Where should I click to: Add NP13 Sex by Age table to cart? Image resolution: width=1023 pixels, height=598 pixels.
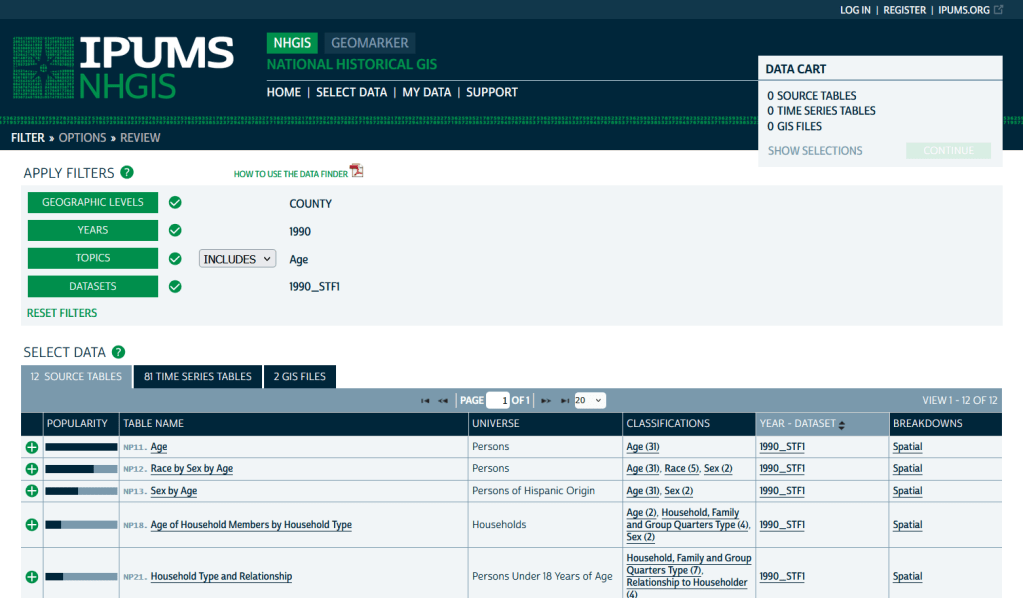32,491
